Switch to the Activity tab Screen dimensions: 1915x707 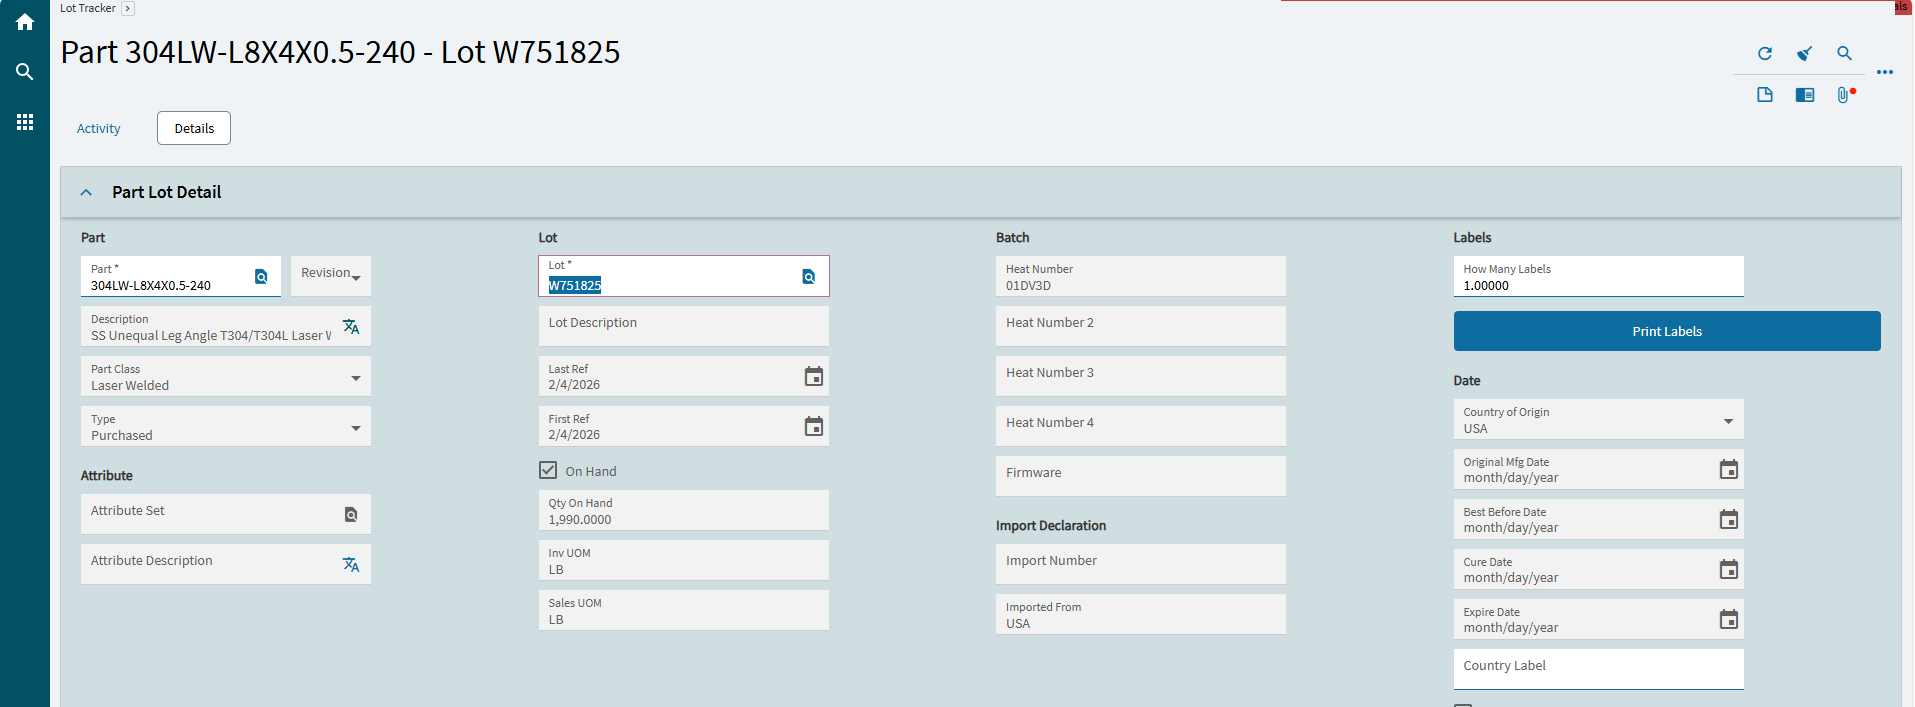tap(99, 129)
